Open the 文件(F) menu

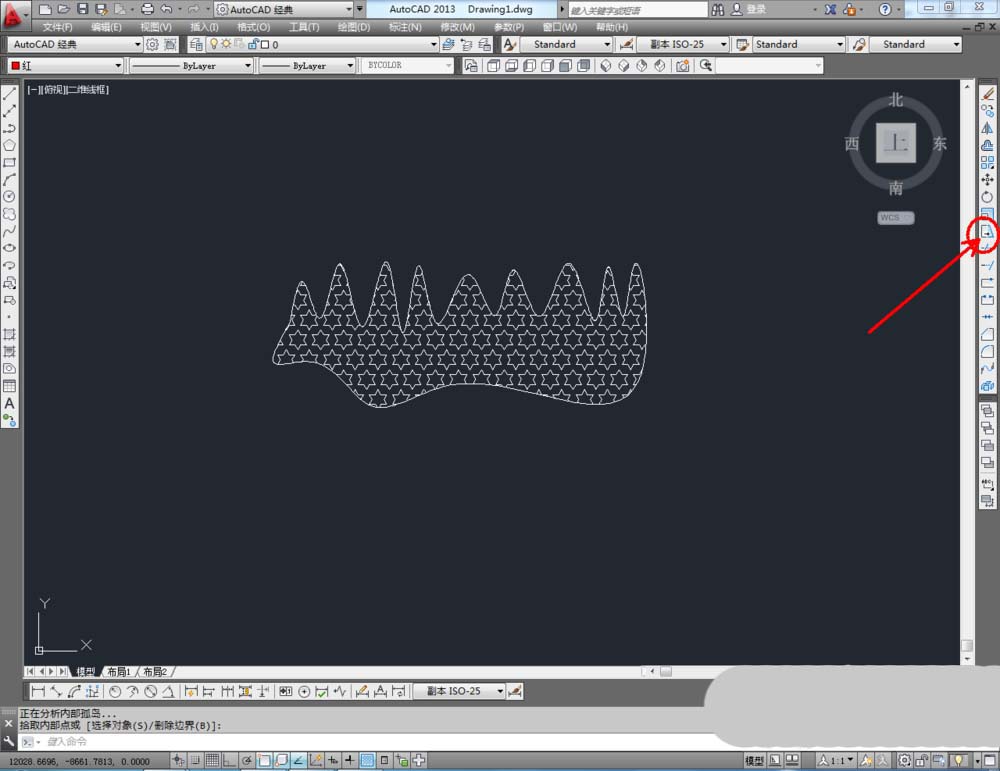pyautogui.click(x=57, y=27)
